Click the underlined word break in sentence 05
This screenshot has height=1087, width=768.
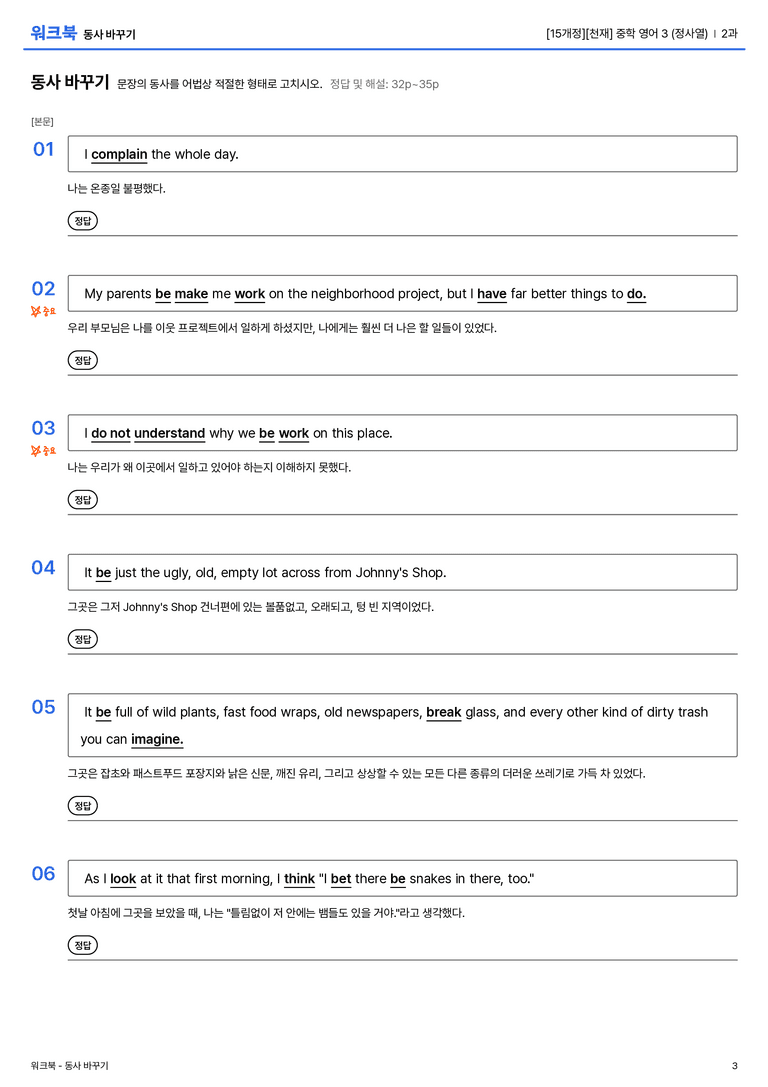[x=444, y=713]
